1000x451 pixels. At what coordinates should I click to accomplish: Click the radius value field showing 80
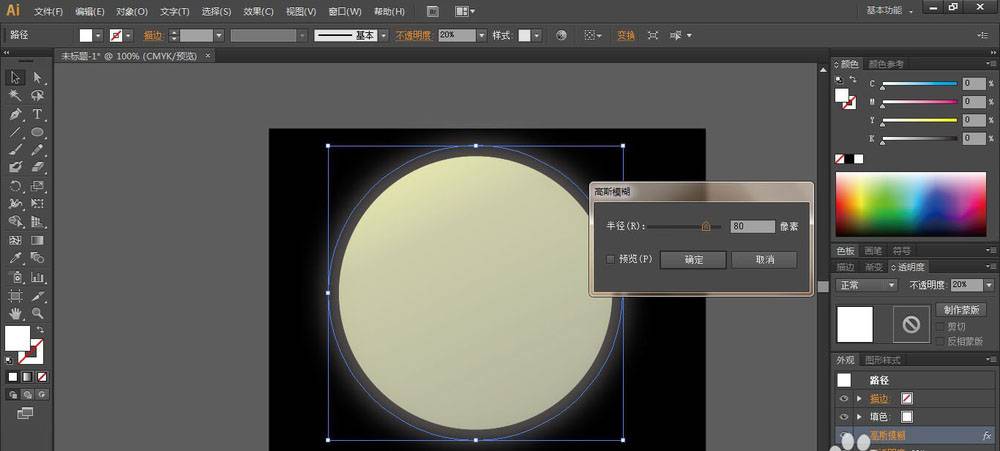[x=752, y=227]
